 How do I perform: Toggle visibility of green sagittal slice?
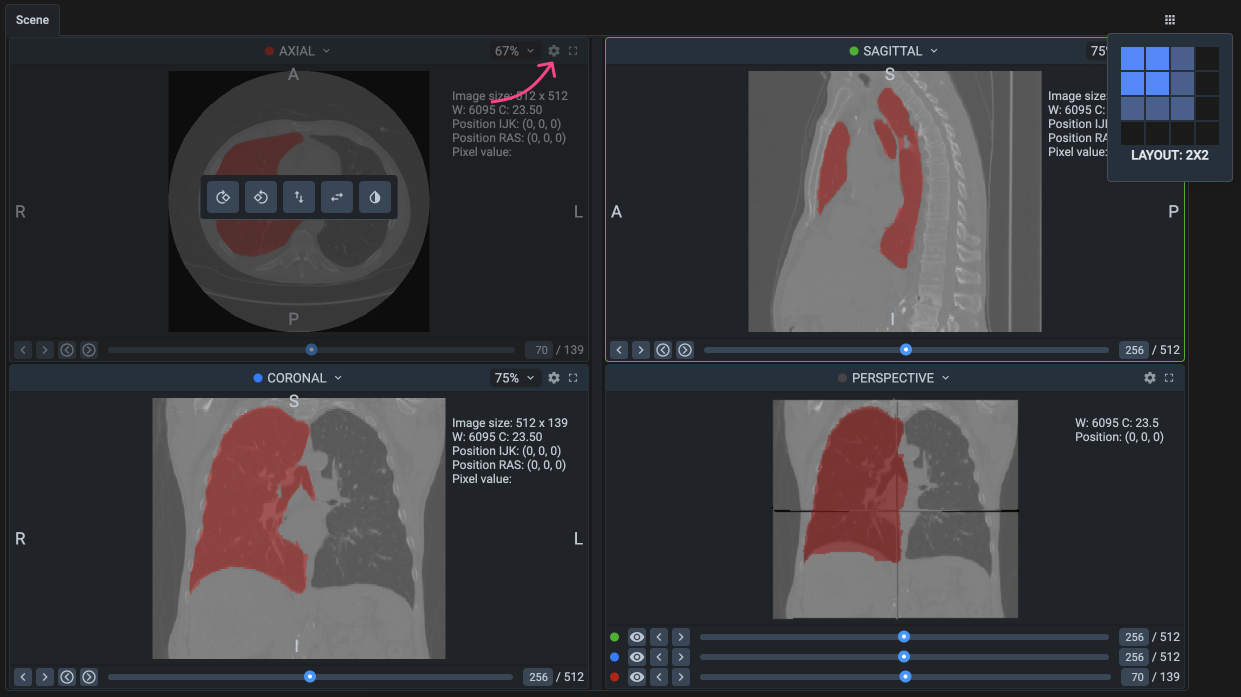pyautogui.click(x=637, y=637)
